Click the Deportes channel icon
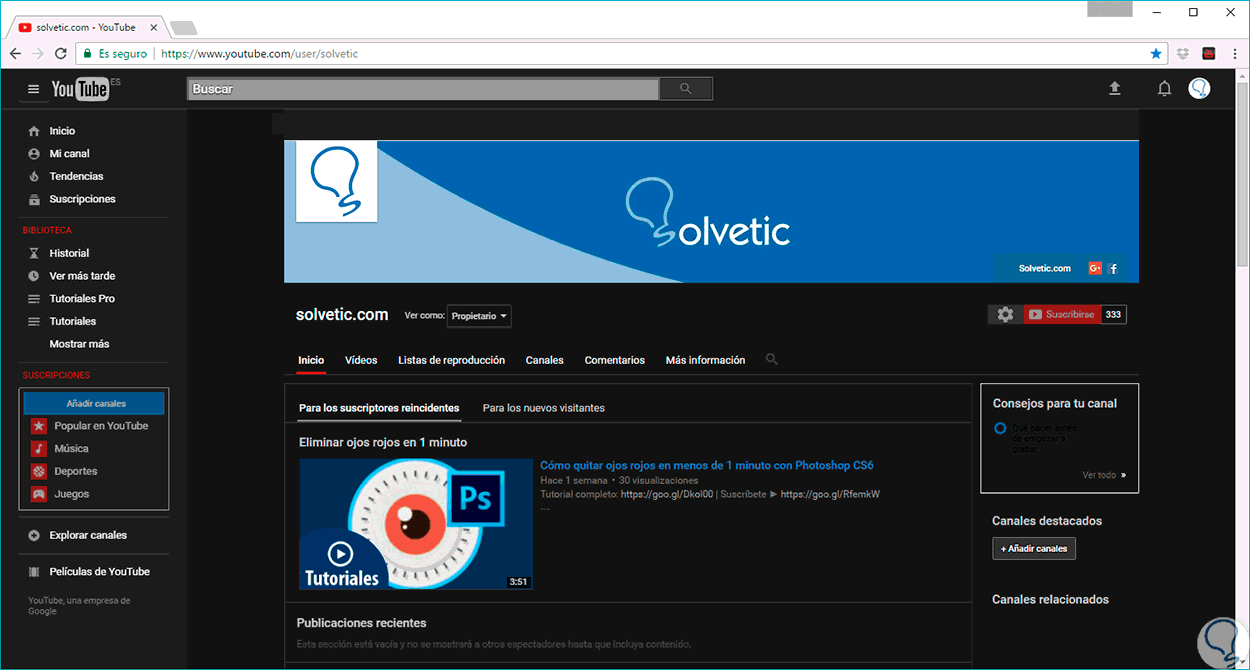 pos(38,471)
